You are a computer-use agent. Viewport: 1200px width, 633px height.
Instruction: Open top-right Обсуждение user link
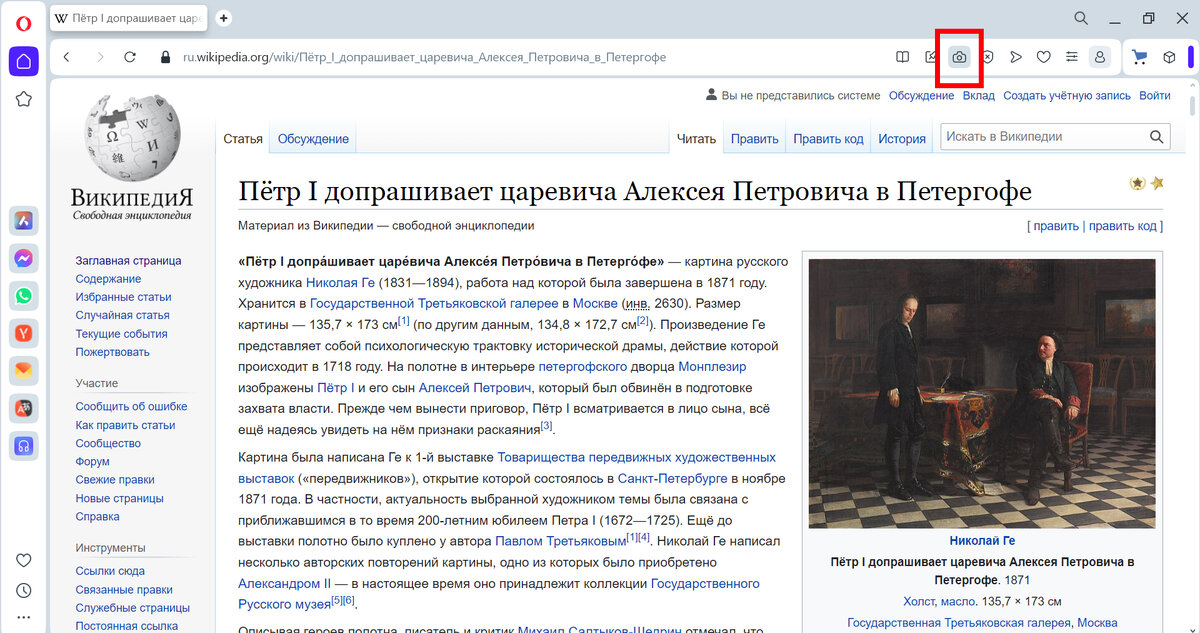(x=921, y=96)
